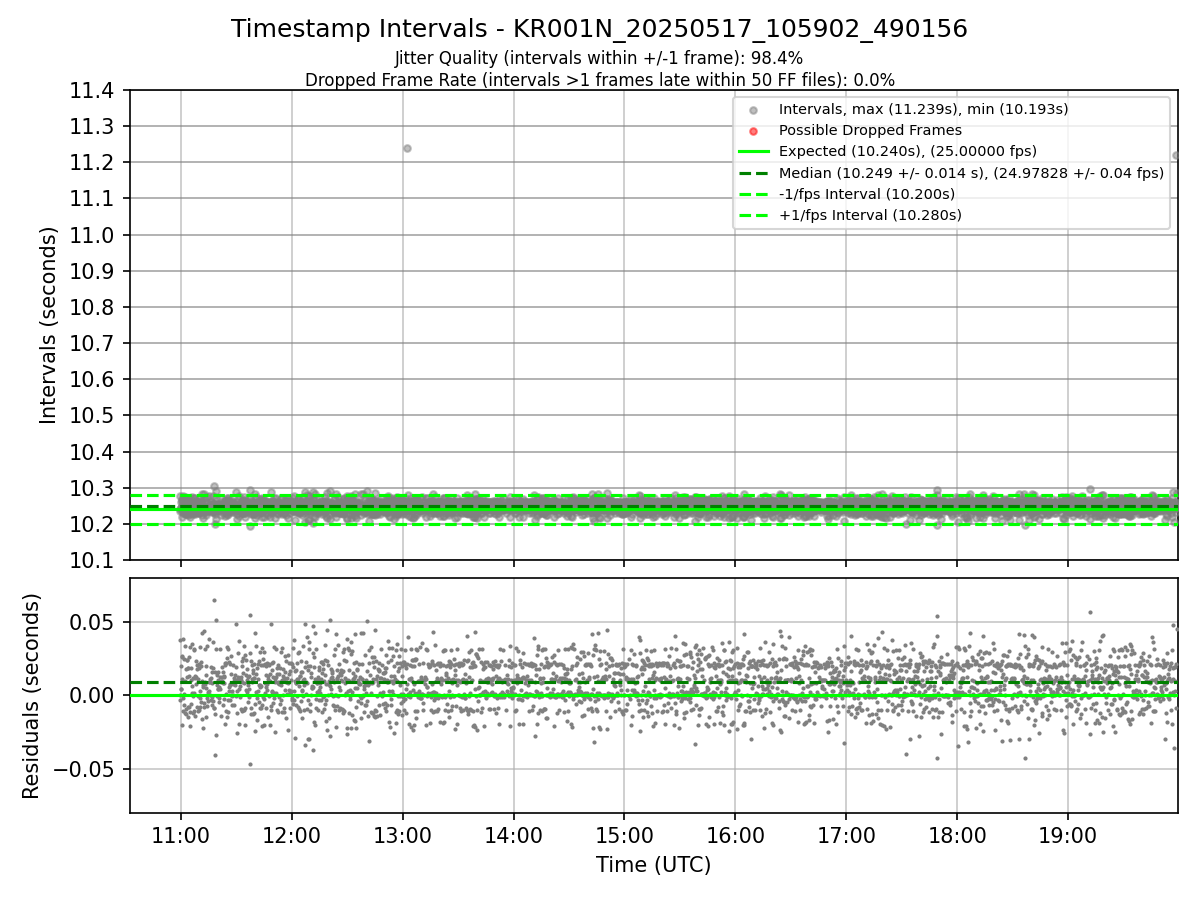Click the dark green dashed line sample beside Median

(x=754, y=172)
